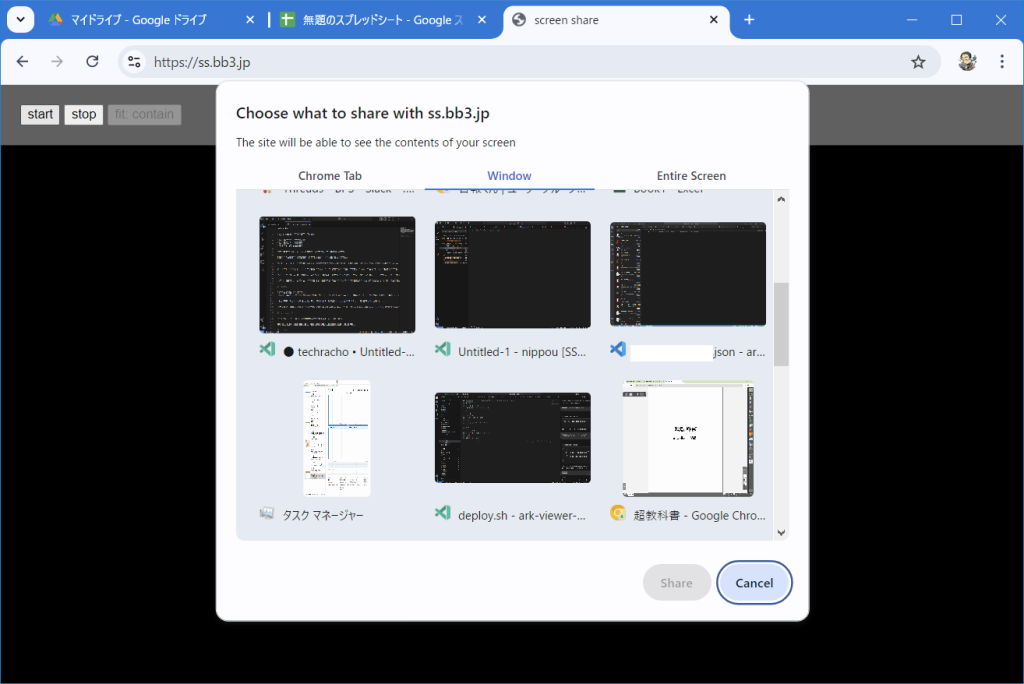
Task: Cancel the screen share dialog
Action: pos(754,583)
